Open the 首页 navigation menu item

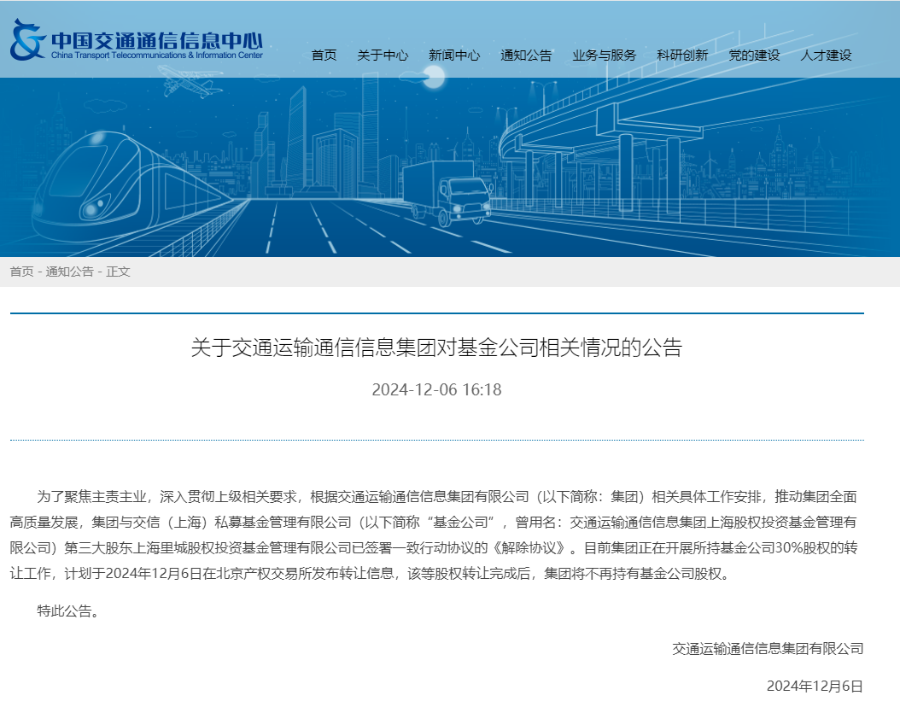(324, 55)
